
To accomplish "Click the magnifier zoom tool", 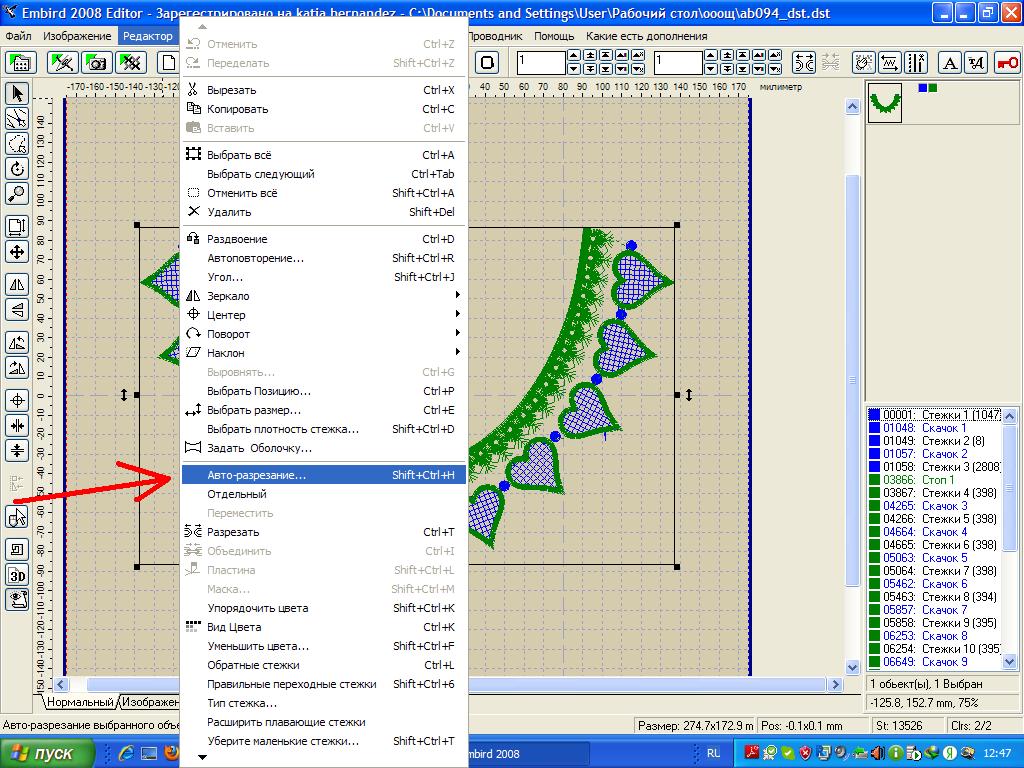I will point(17,194).
